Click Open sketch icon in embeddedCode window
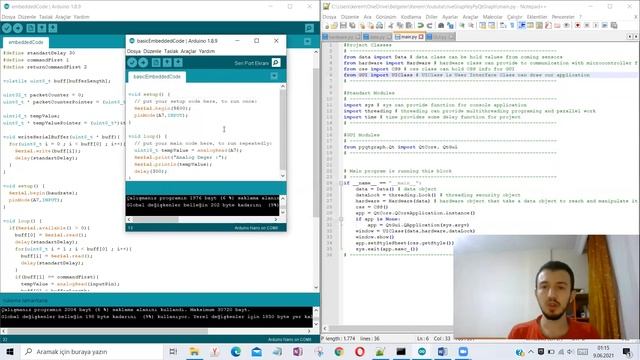This screenshot has width=640, height=360. 42,28
